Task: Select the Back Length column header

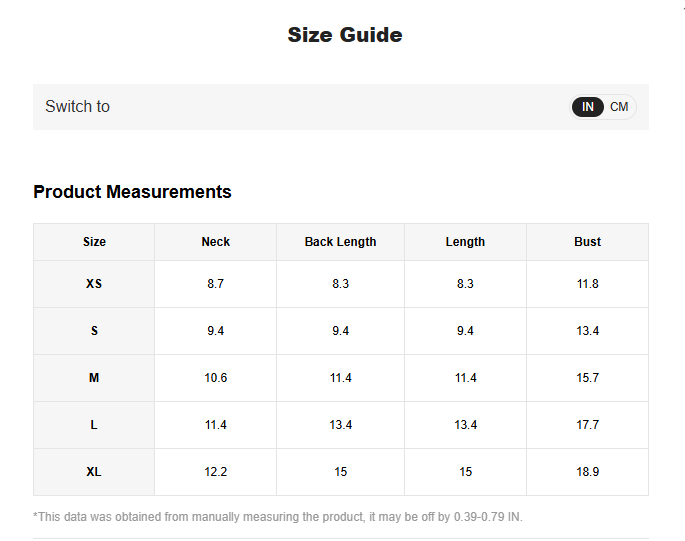Action: (340, 242)
